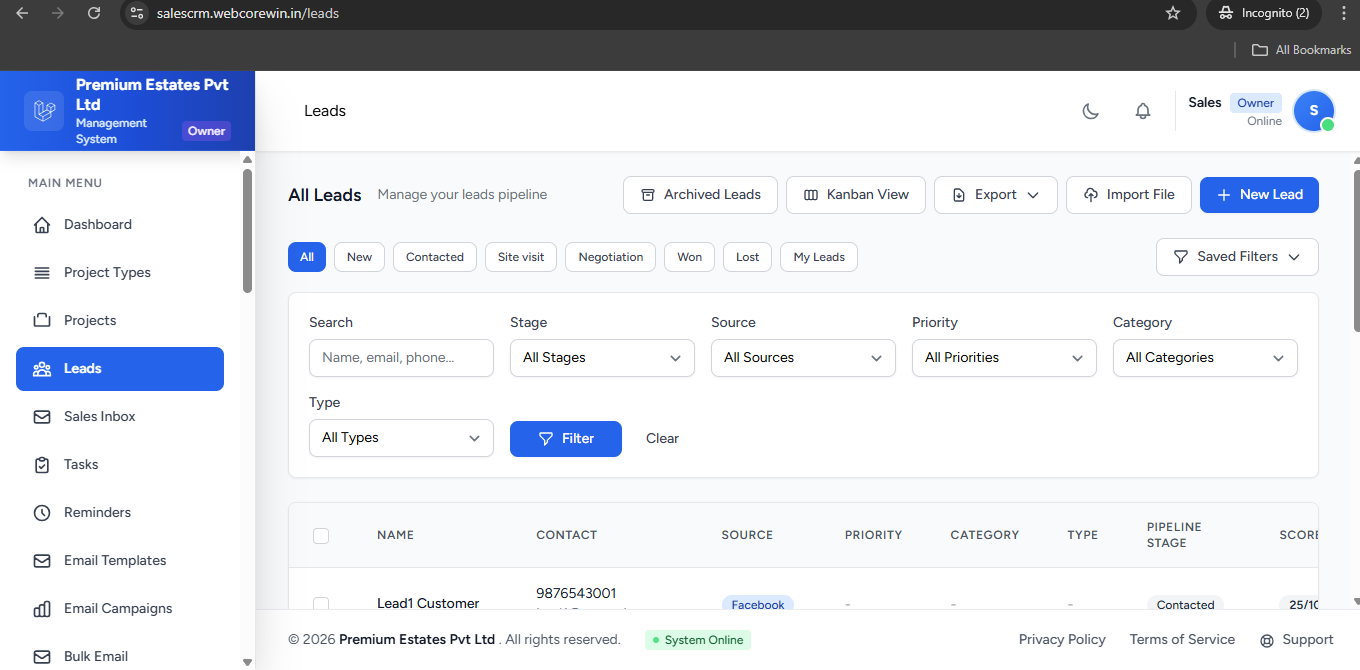Clear the applied filters
This screenshot has height=670, width=1360.
[x=662, y=439]
